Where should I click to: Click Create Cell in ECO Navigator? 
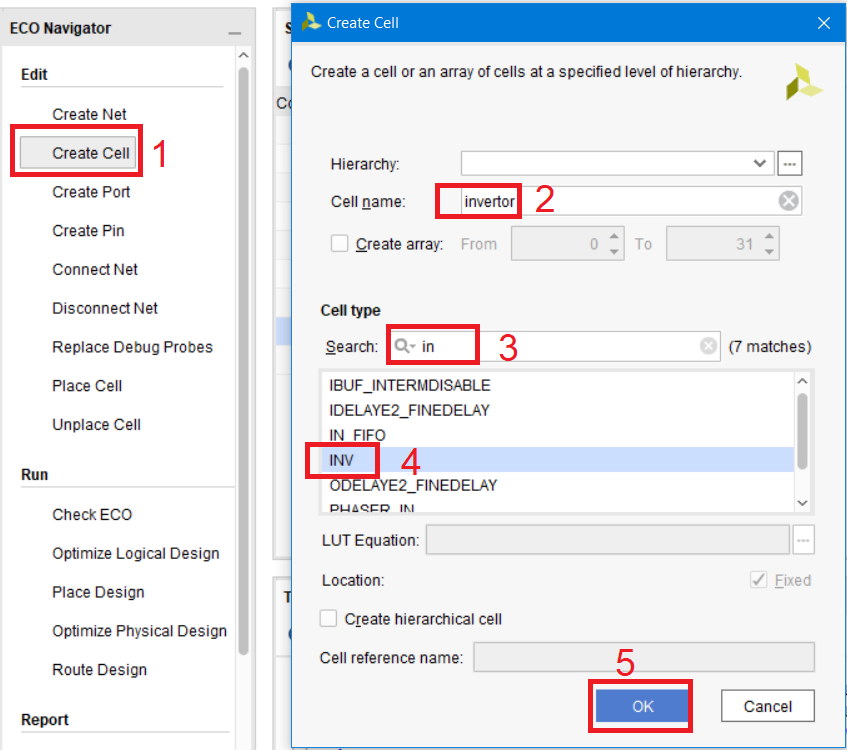click(78, 153)
